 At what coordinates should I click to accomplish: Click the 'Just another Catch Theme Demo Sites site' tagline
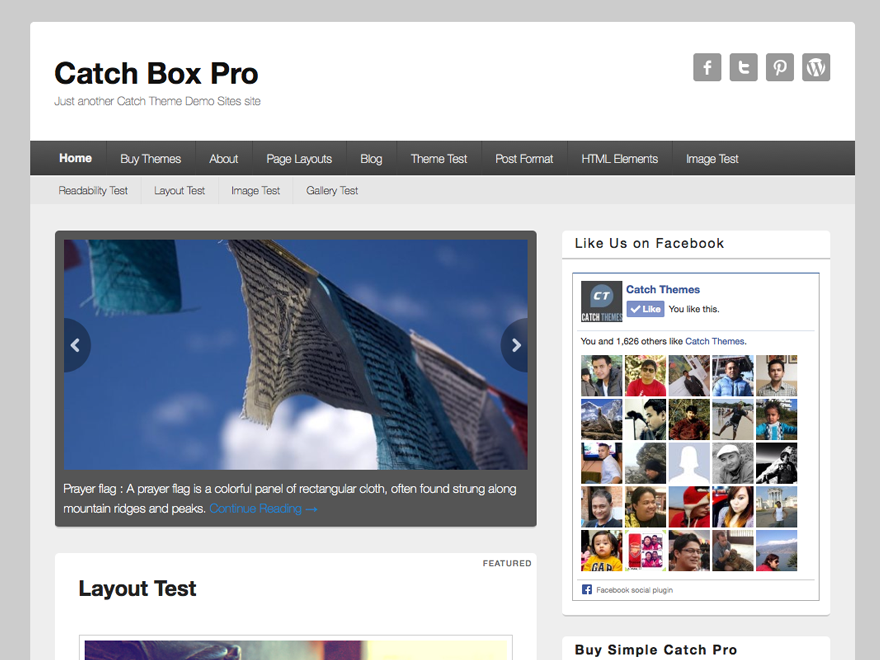pyautogui.click(x=157, y=101)
